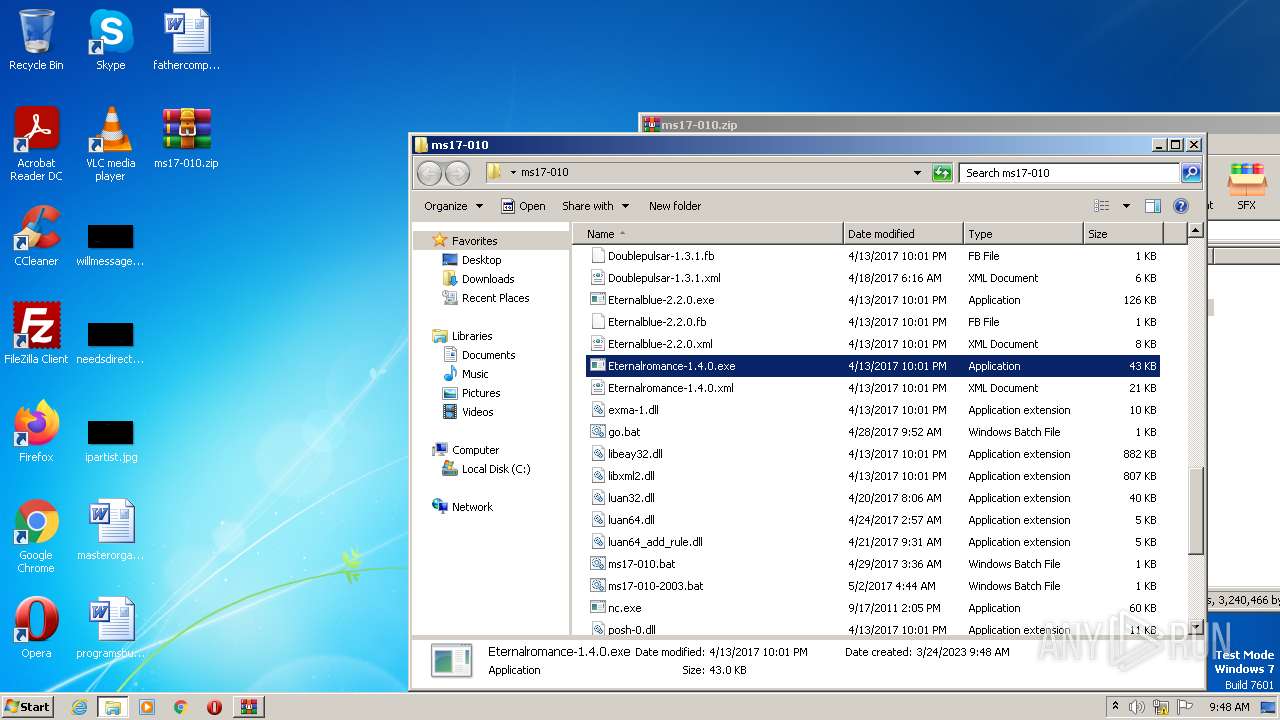Screen dimensions: 1280x720
Task: Sort files by Date modified column
Action: coord(903,234)
